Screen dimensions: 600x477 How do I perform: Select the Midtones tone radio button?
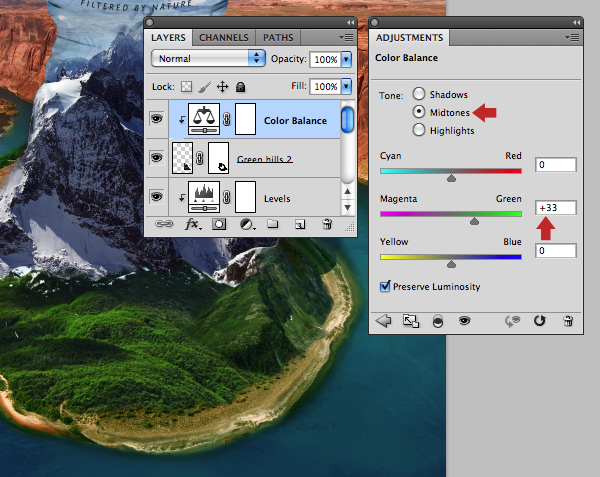pos(419,112)
